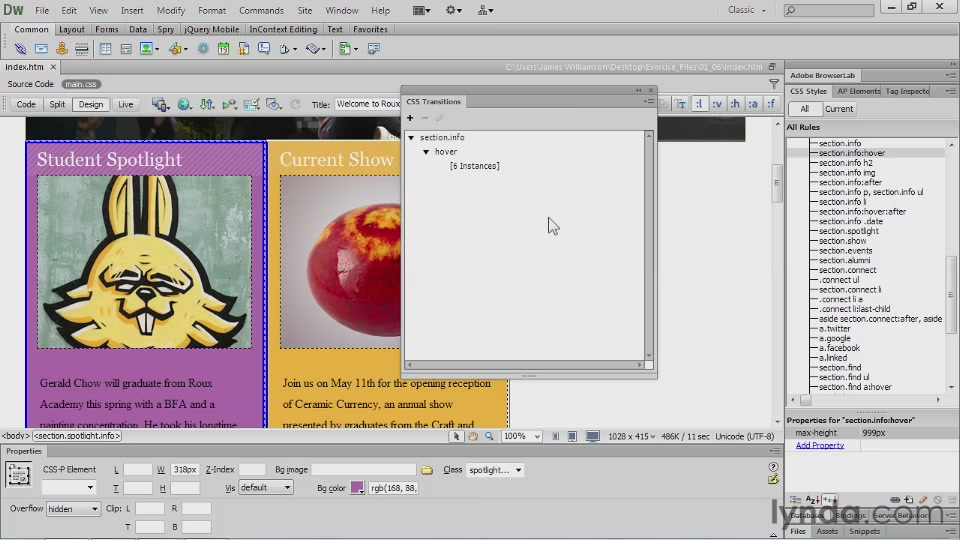Insert an email link icon
The image size is (960, 540).
(41, 48)
